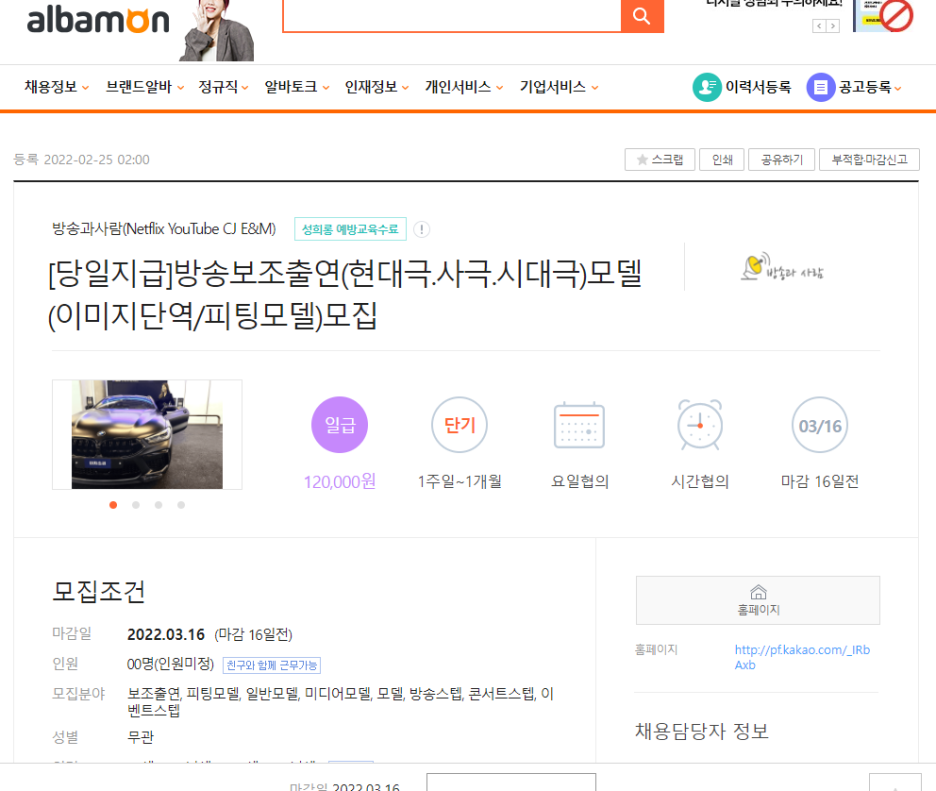
Task: Click the 120,000원 pay amount
Action: (340, 481)
